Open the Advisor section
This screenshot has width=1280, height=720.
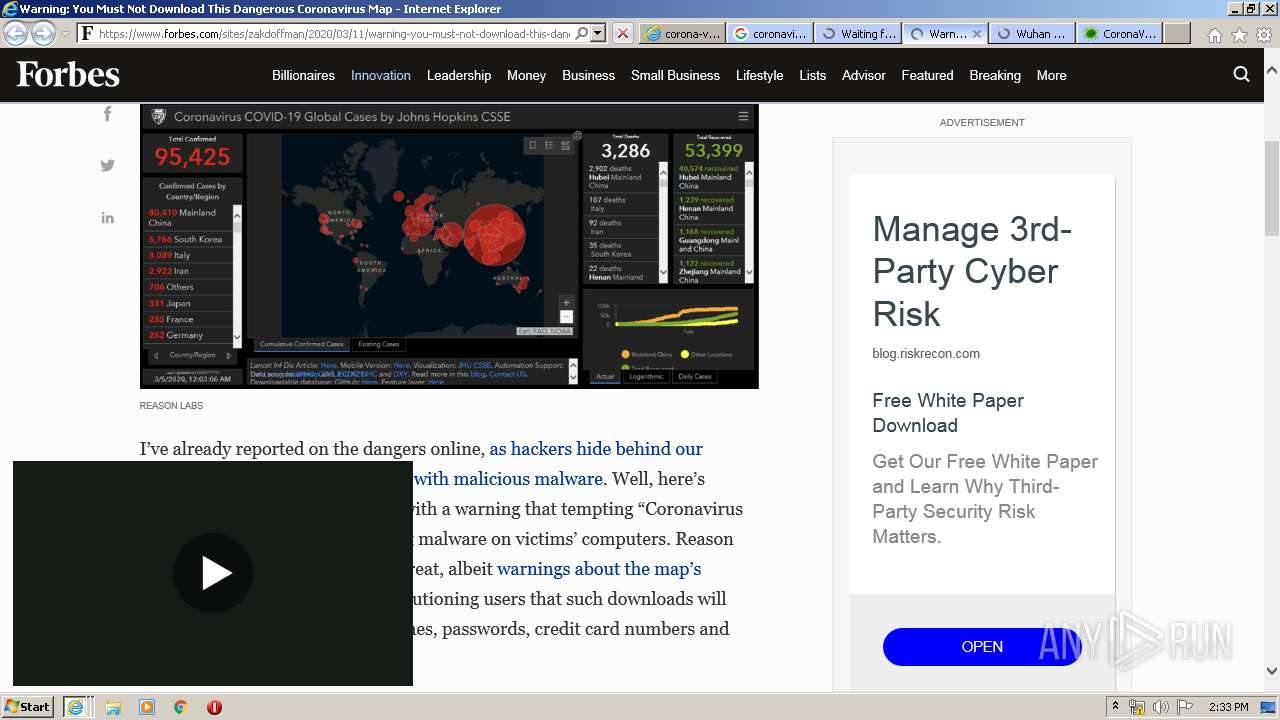[x=864, y=75]
